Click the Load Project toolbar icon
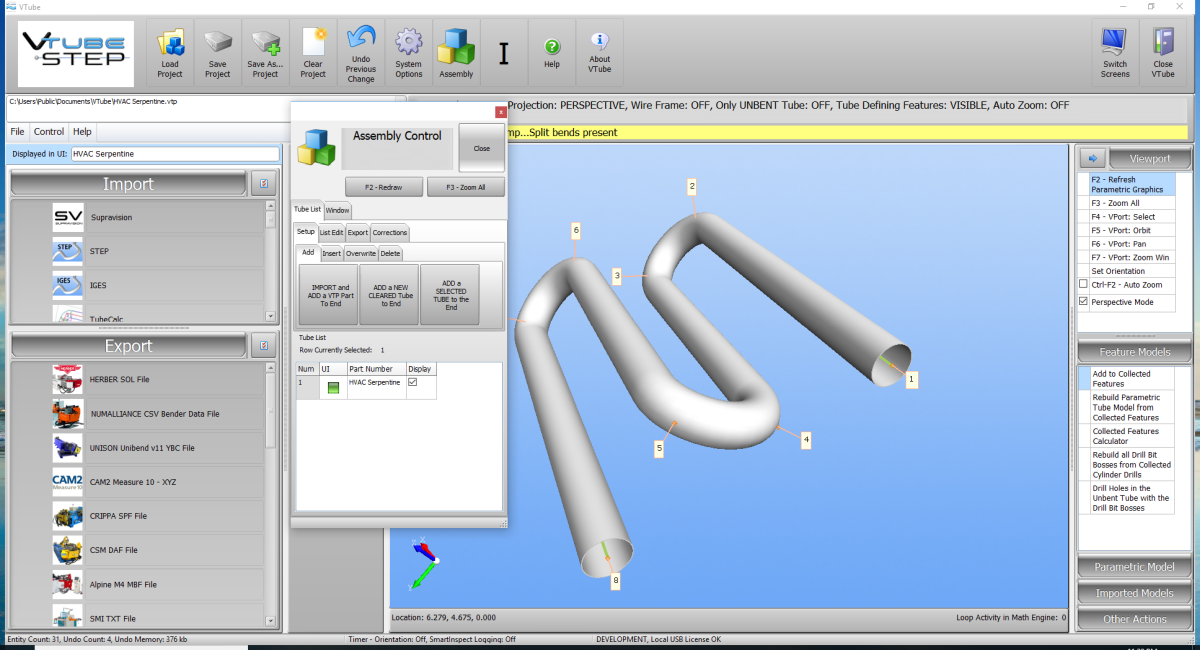 (170, 45)
